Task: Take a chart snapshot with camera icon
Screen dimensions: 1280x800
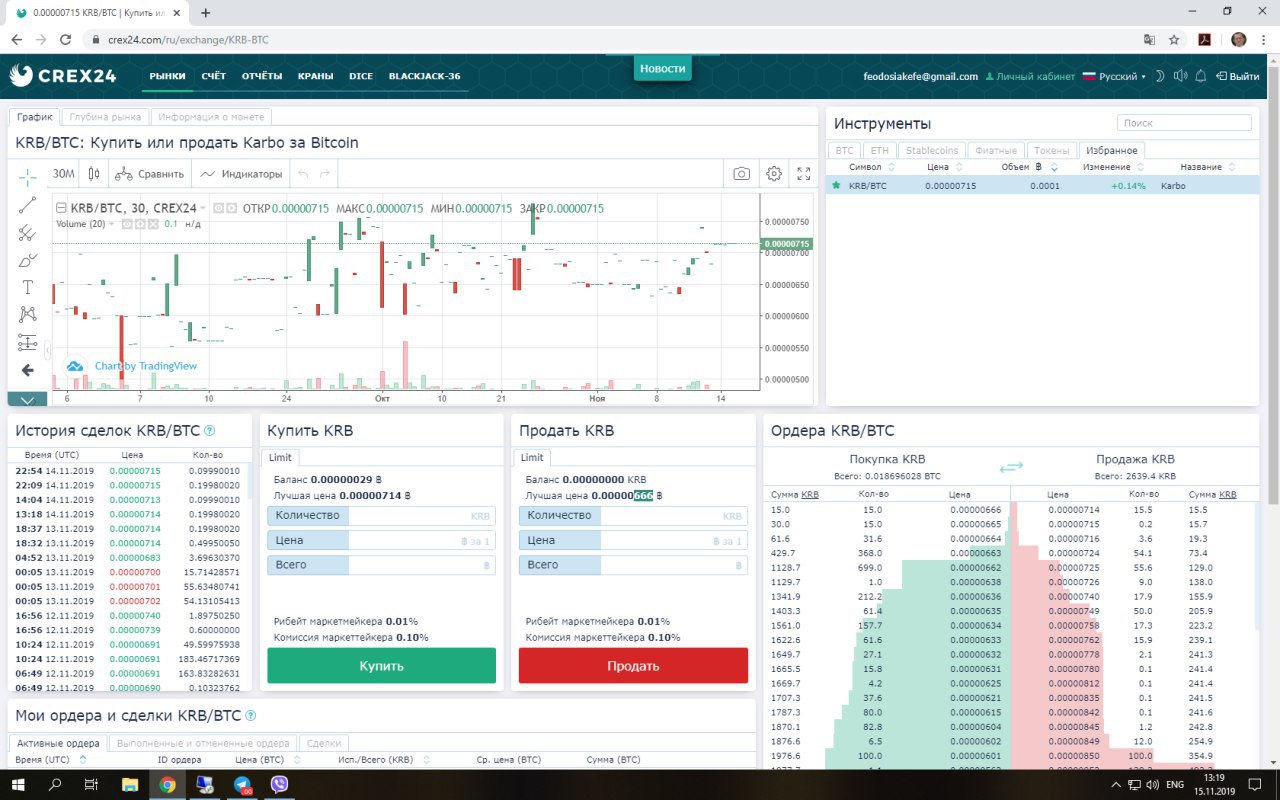Action: tap(741, 174)
